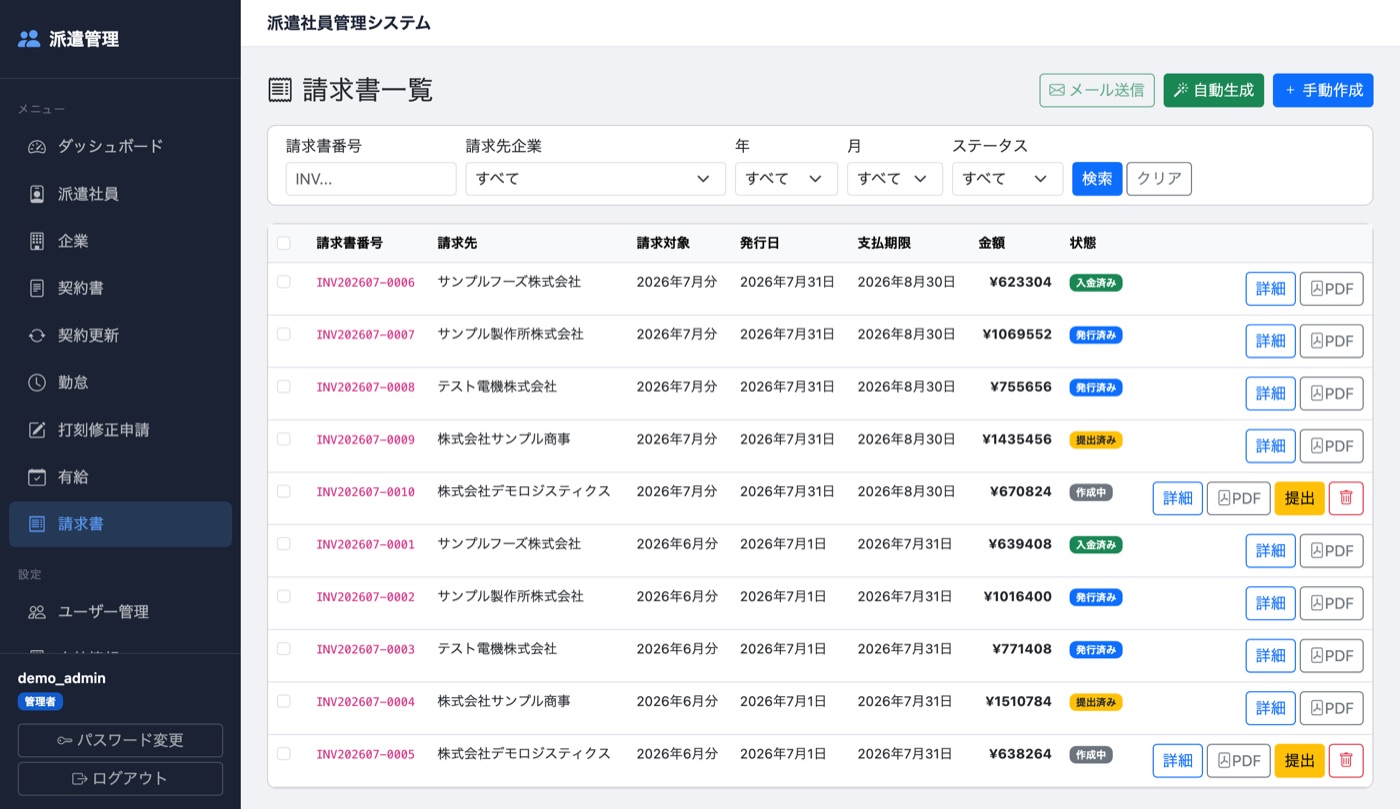Expand the ステータス dropdown
Screen dimensions: 1400x809
[1007, 179]
